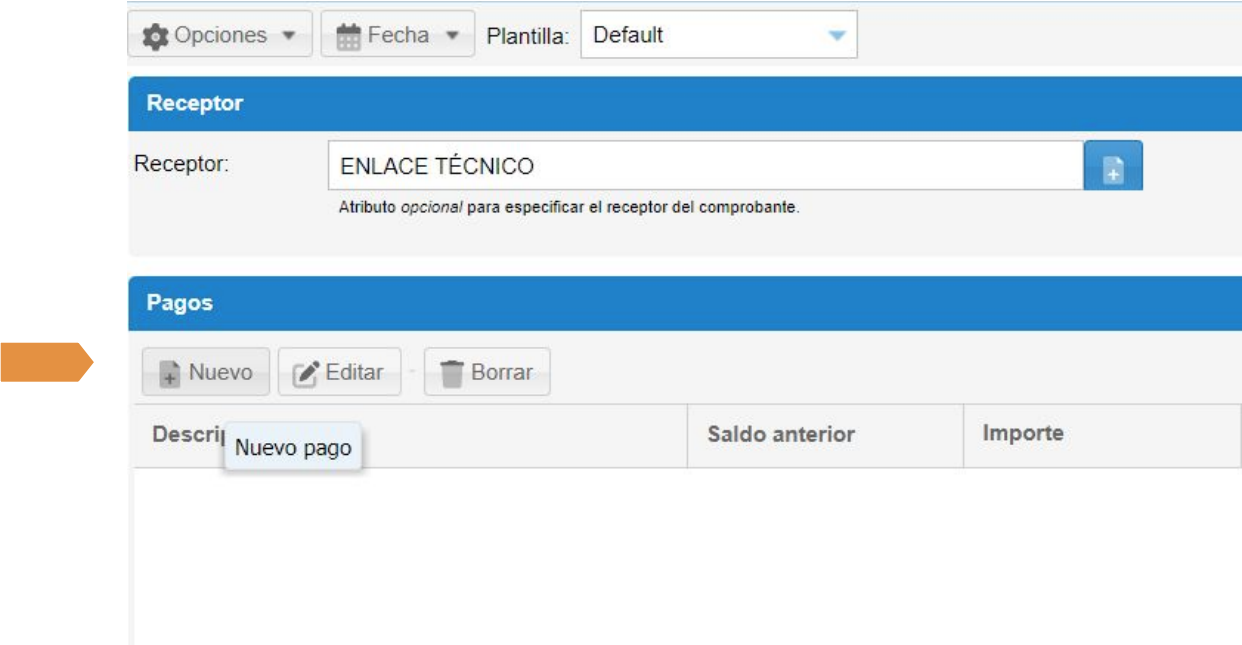The width and height of the screenshot is (1242, 645).
Task: Click the gear icon on Opciones
Action: tap(155, 36)
